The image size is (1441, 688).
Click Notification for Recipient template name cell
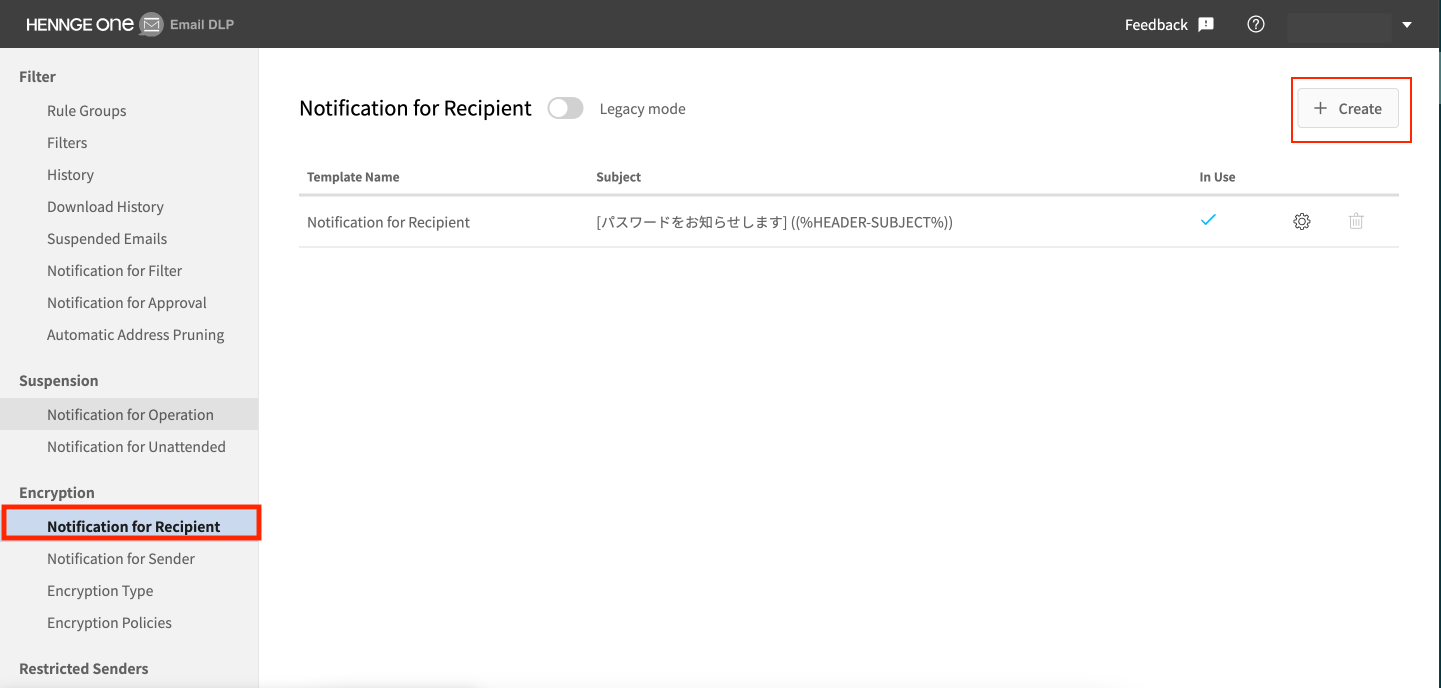[388, 222]
